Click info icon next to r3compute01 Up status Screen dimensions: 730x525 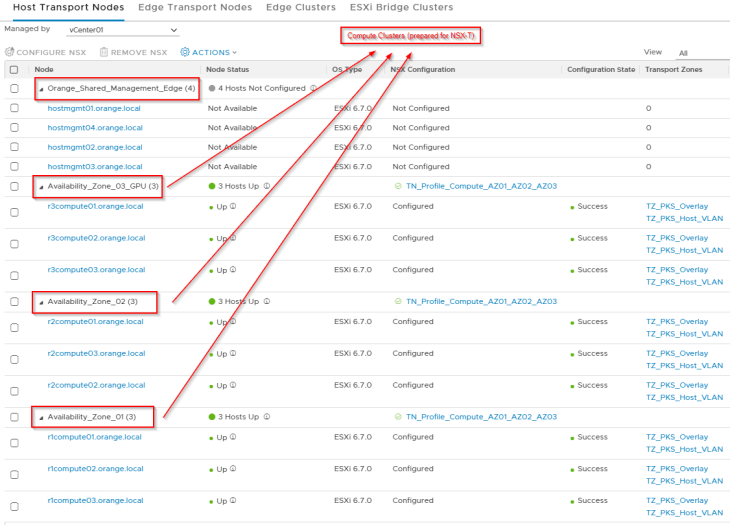coord(233,207)
